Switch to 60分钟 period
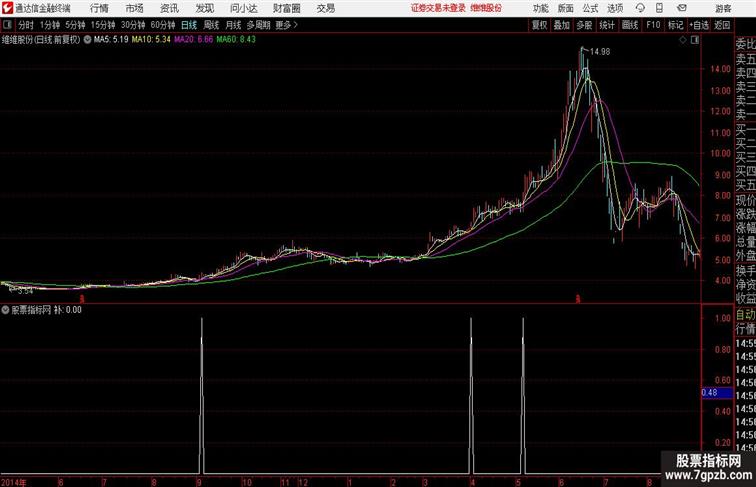 (x=163, y=25)
